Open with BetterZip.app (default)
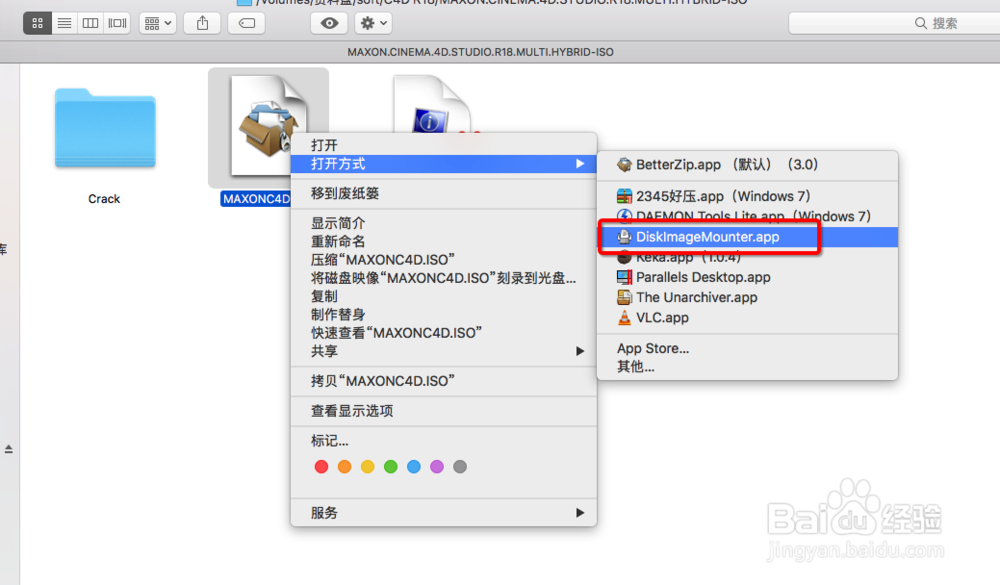Image resolution: width=1000 pixels, height=585 pixels. [x=747, y=165]
